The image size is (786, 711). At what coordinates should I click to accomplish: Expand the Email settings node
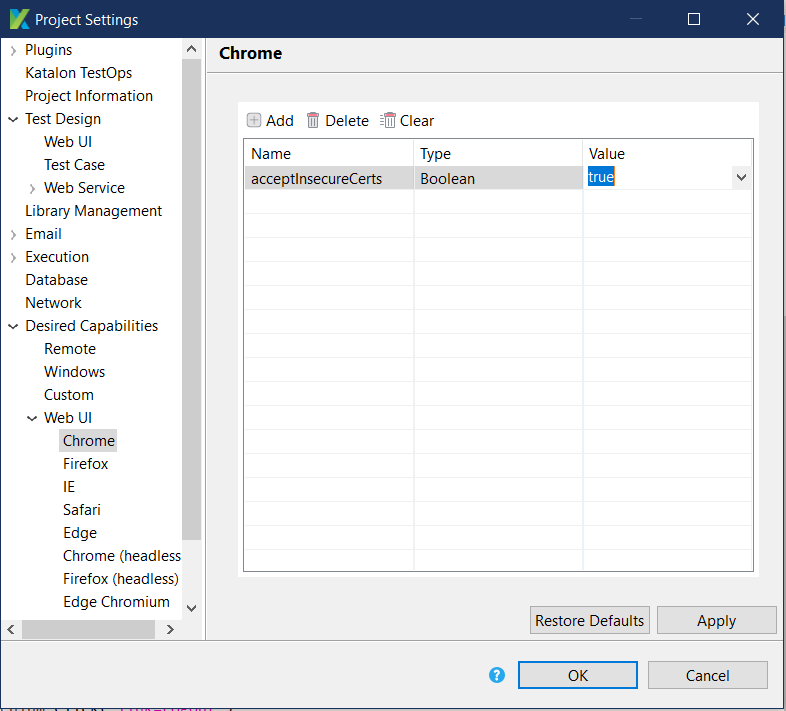[x=14, y=234]
